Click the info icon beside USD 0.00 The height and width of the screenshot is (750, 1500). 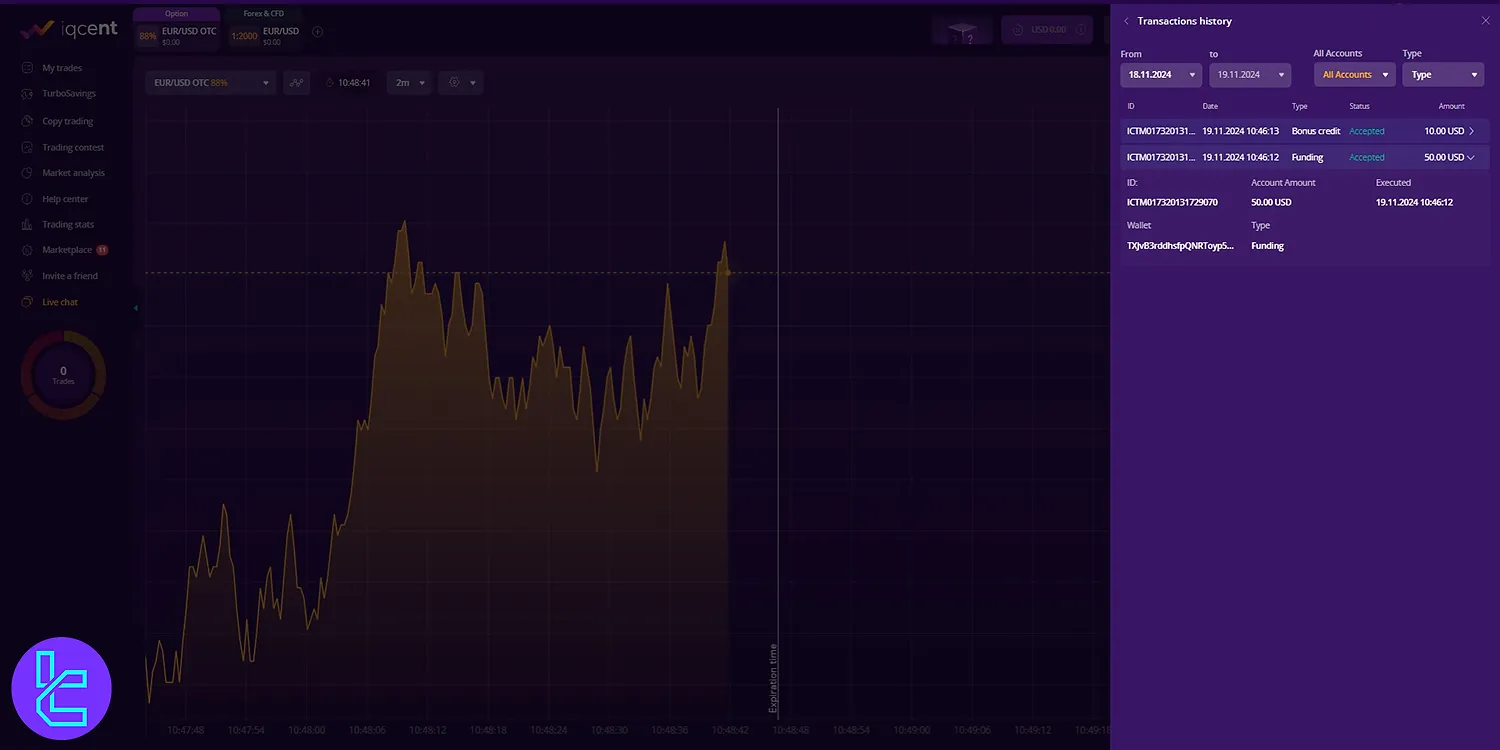[1080, 30]
